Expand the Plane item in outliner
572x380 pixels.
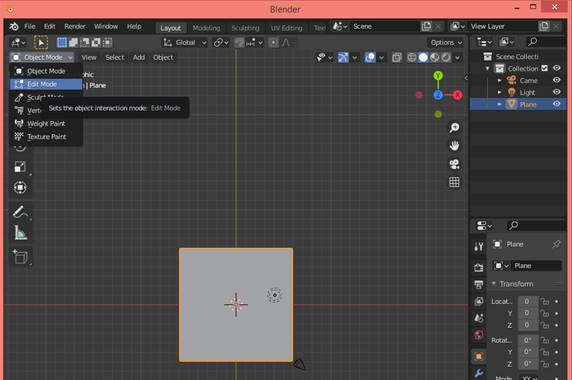[x=499, y=105]
